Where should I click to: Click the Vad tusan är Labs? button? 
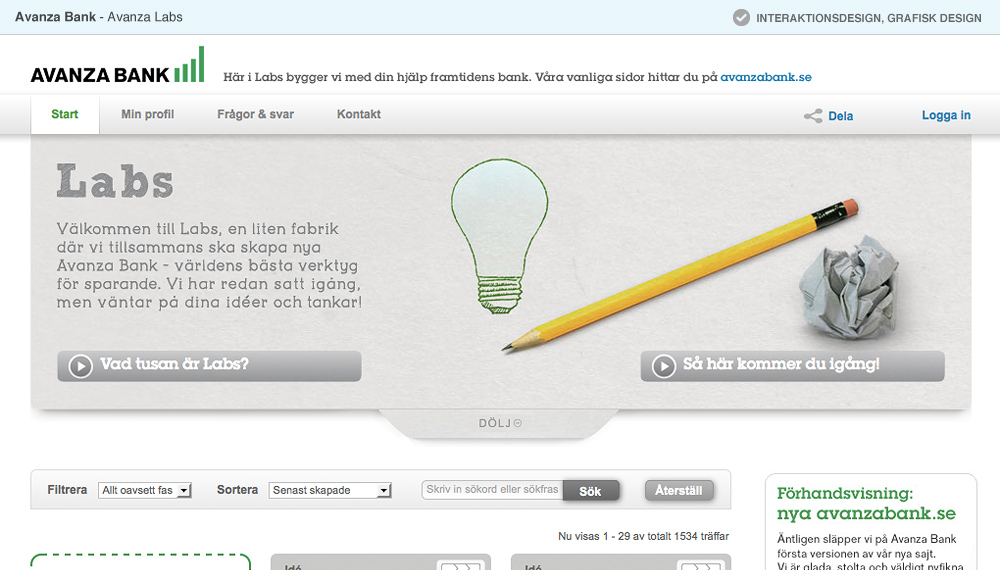pyautogui.click(x=209, y=366)
